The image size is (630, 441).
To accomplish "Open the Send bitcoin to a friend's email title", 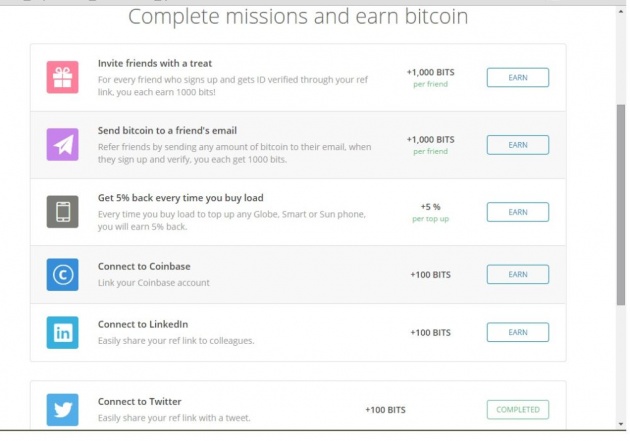I will tap(167, 131).
